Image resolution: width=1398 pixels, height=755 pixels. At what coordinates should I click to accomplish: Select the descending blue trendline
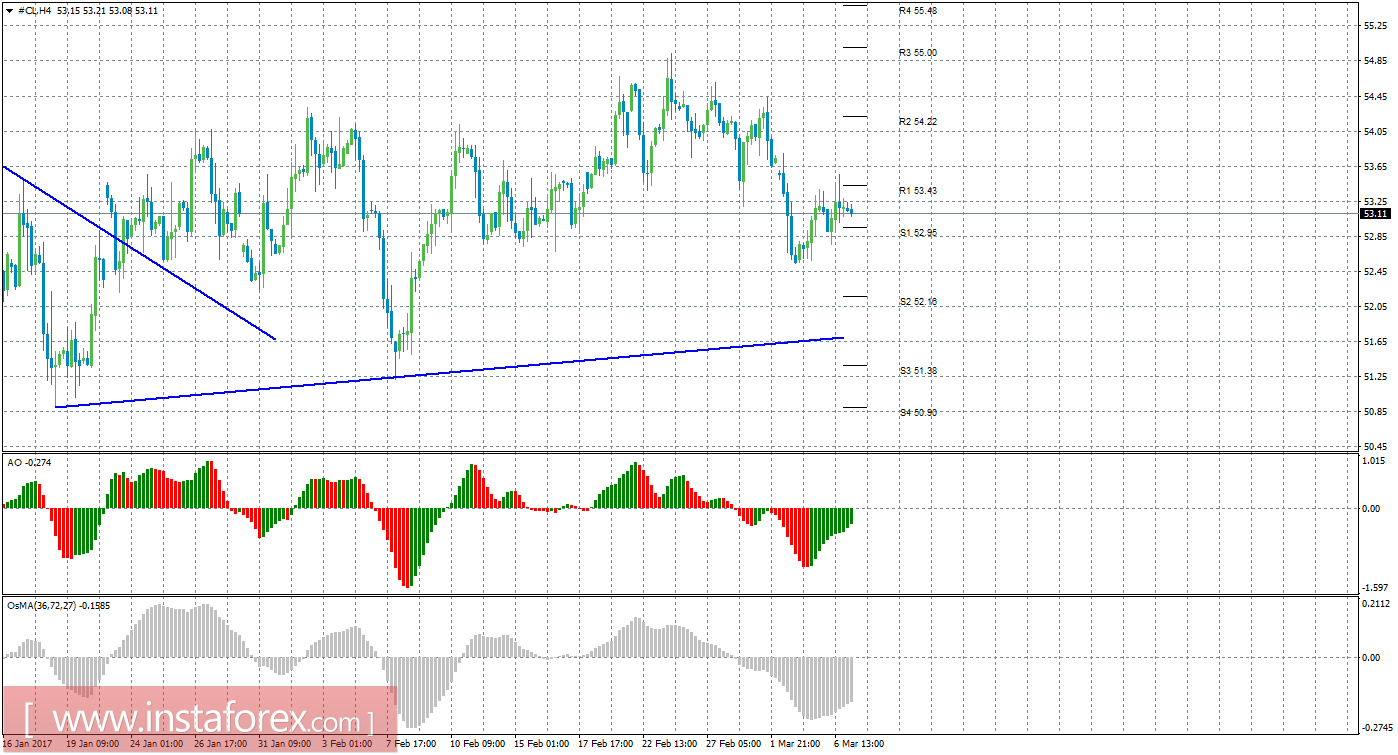click(139, 253)
